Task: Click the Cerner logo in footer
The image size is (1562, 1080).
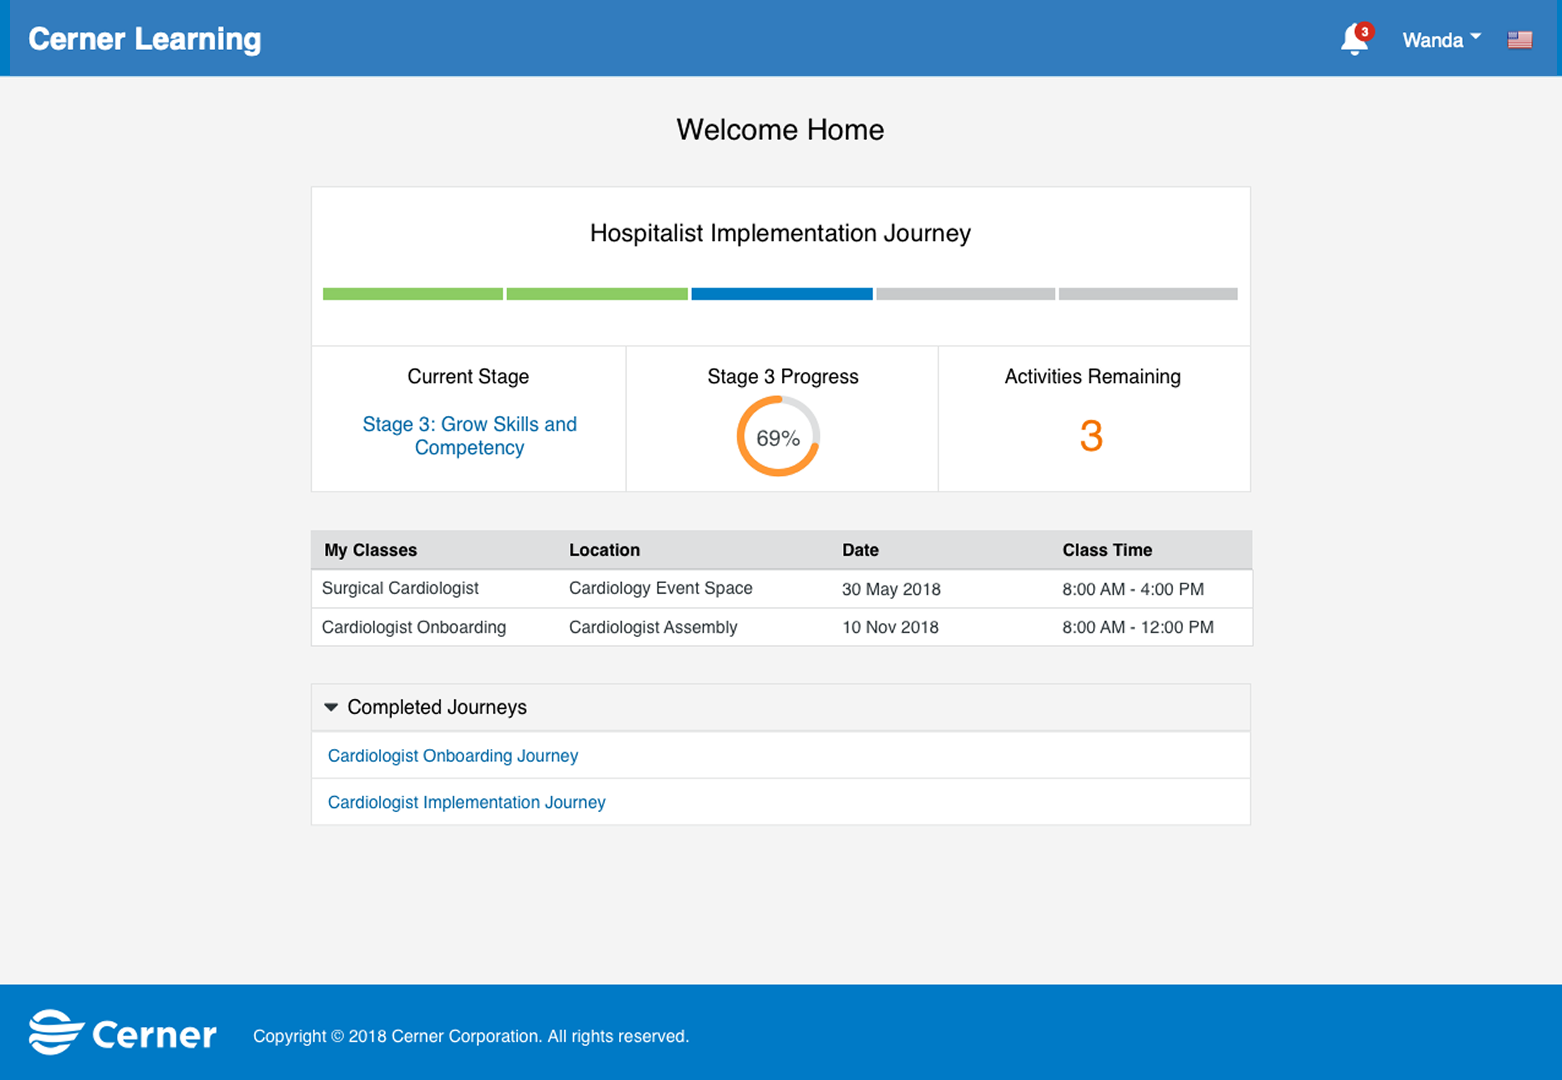Action: (122, 1033)
